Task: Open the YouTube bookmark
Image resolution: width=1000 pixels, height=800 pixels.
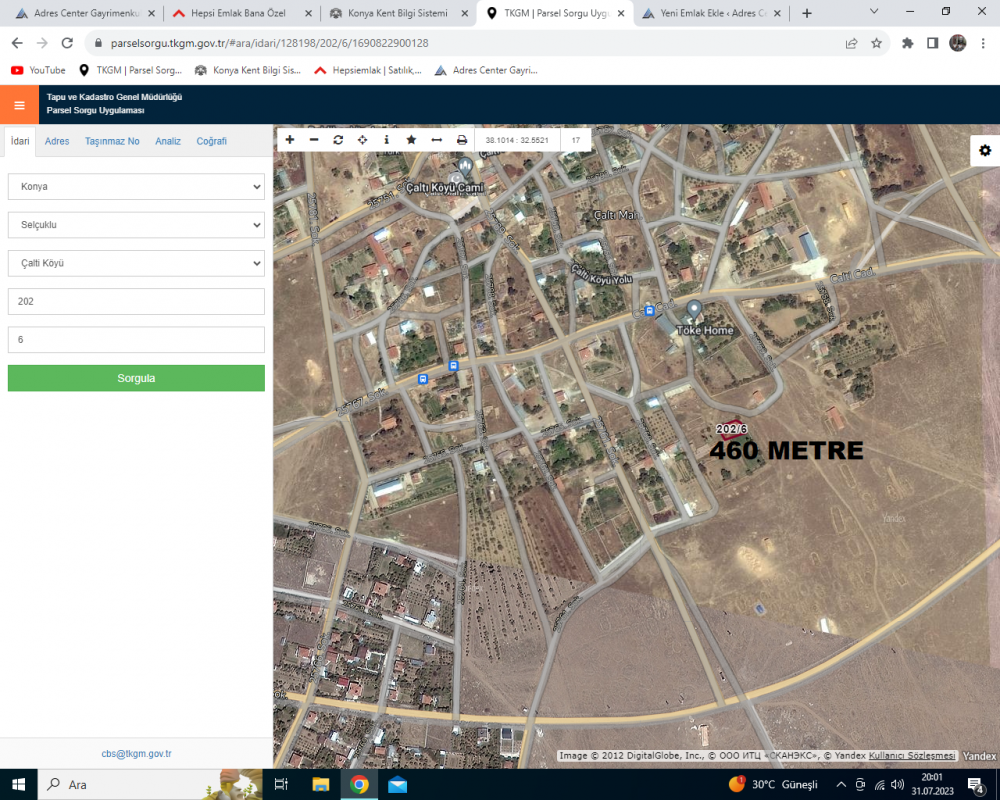Action: click(x=38, y=70)
